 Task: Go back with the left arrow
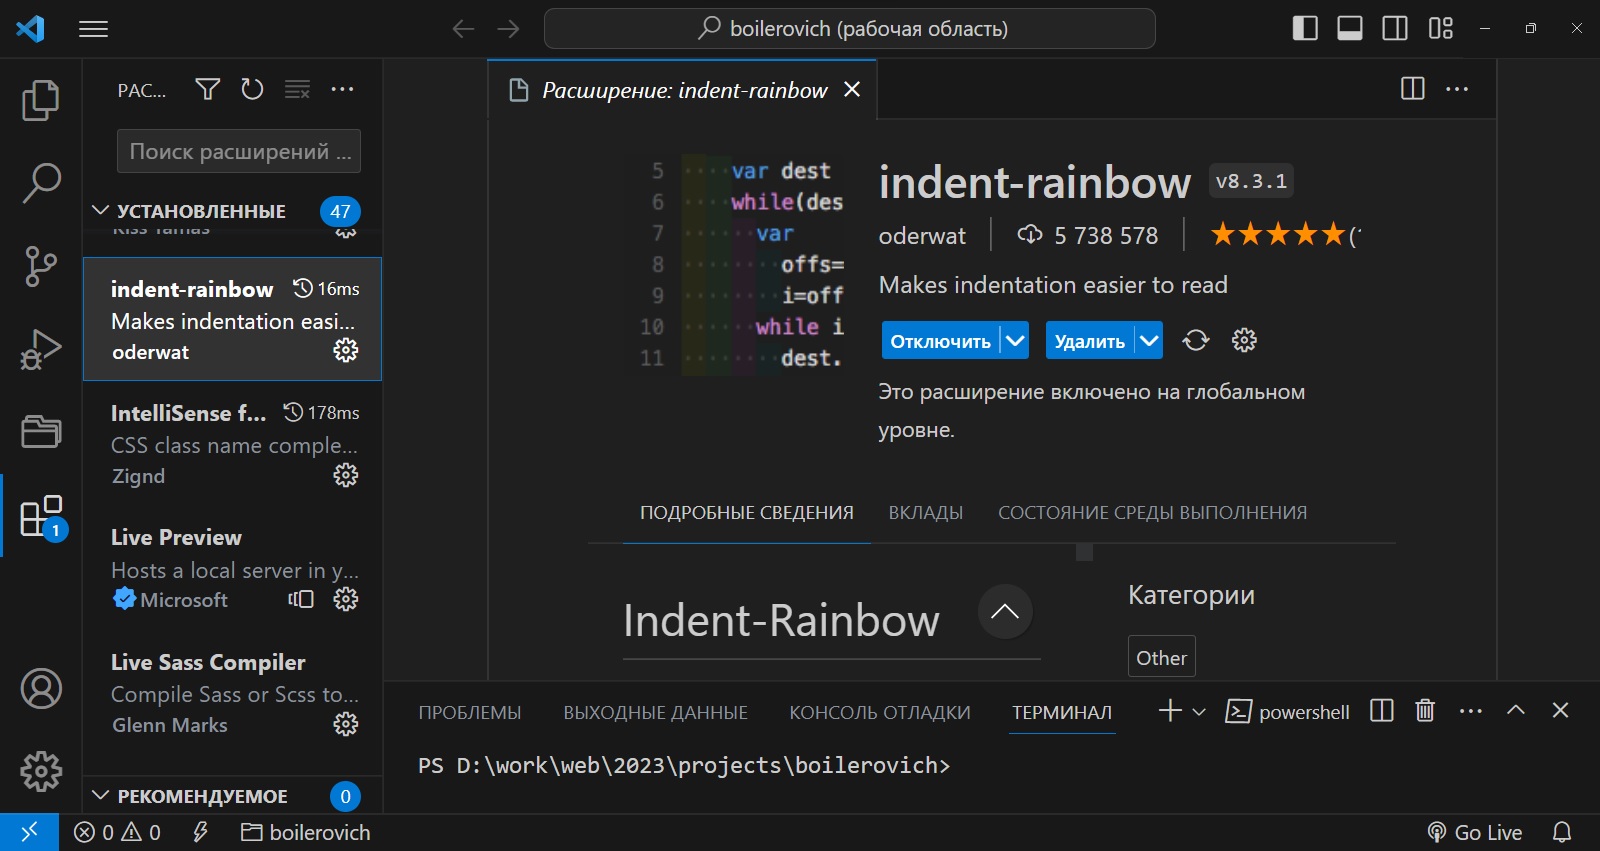click(x=463, y=29)
